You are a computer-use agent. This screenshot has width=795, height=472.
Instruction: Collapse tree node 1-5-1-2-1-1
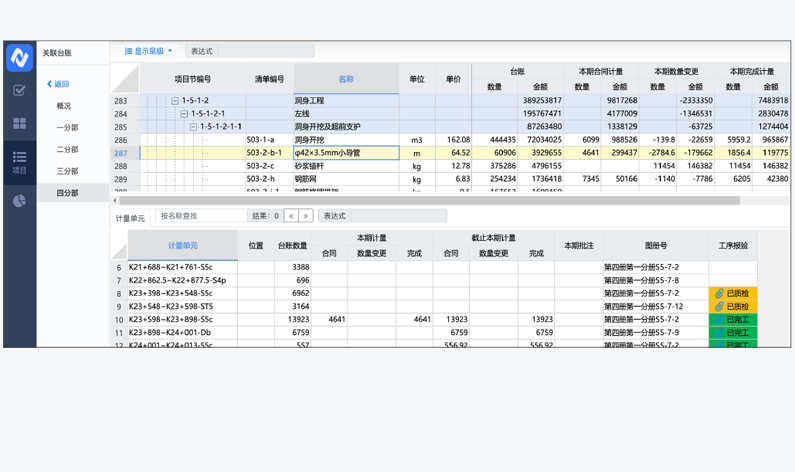194,127
